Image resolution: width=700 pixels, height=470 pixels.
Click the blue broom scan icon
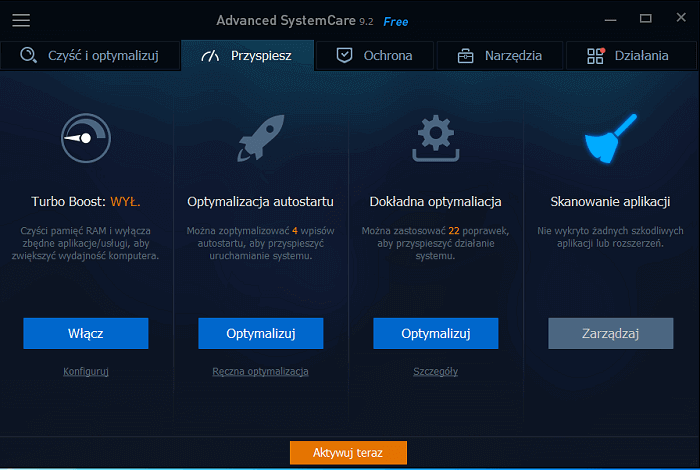610,138
